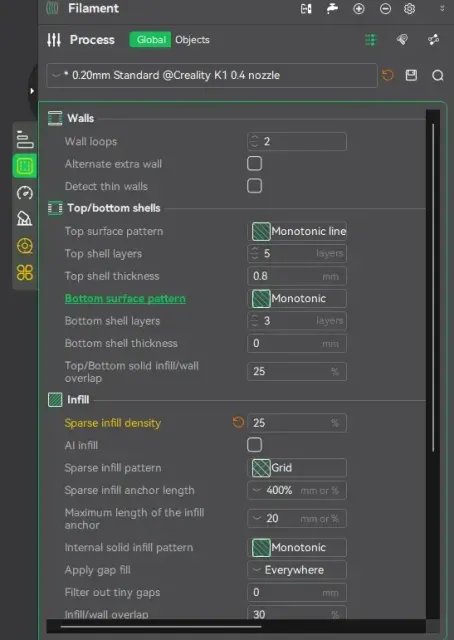454x640 pixels.
Task: Open Maximum infill anchor length dropdown
Action: pos(297,519)
